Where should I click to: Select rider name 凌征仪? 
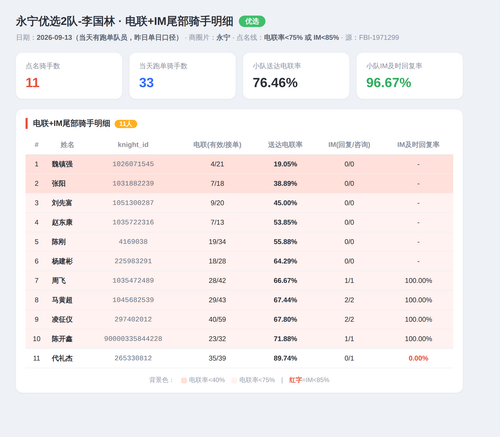pos(62,319)
